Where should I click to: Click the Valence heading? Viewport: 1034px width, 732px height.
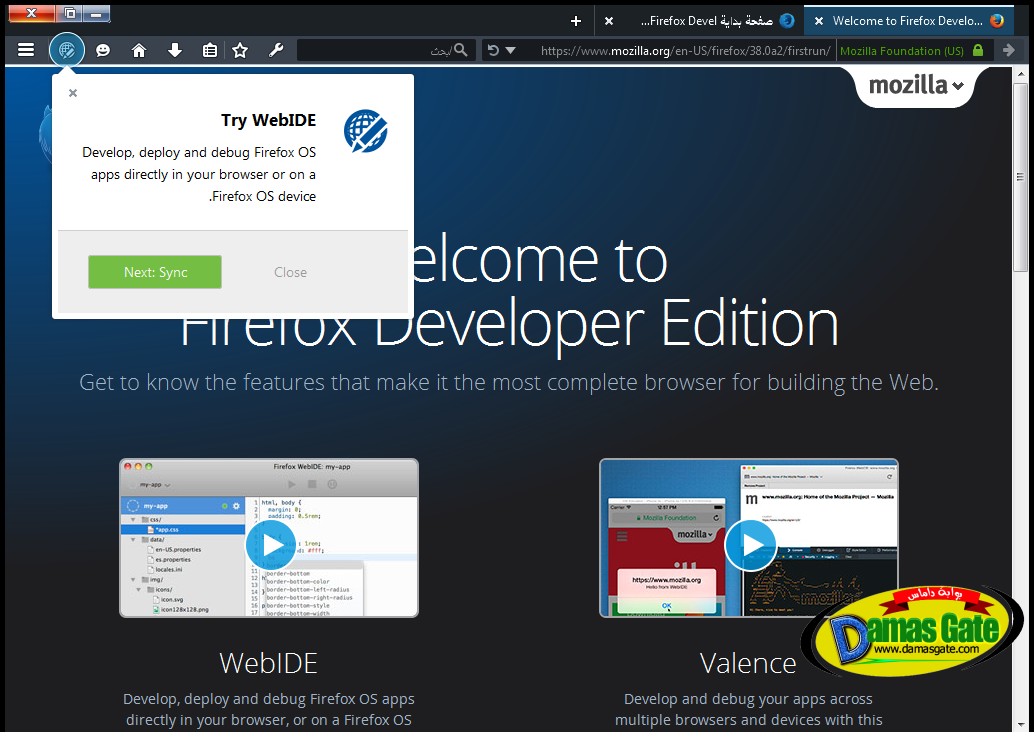(748, 663)
